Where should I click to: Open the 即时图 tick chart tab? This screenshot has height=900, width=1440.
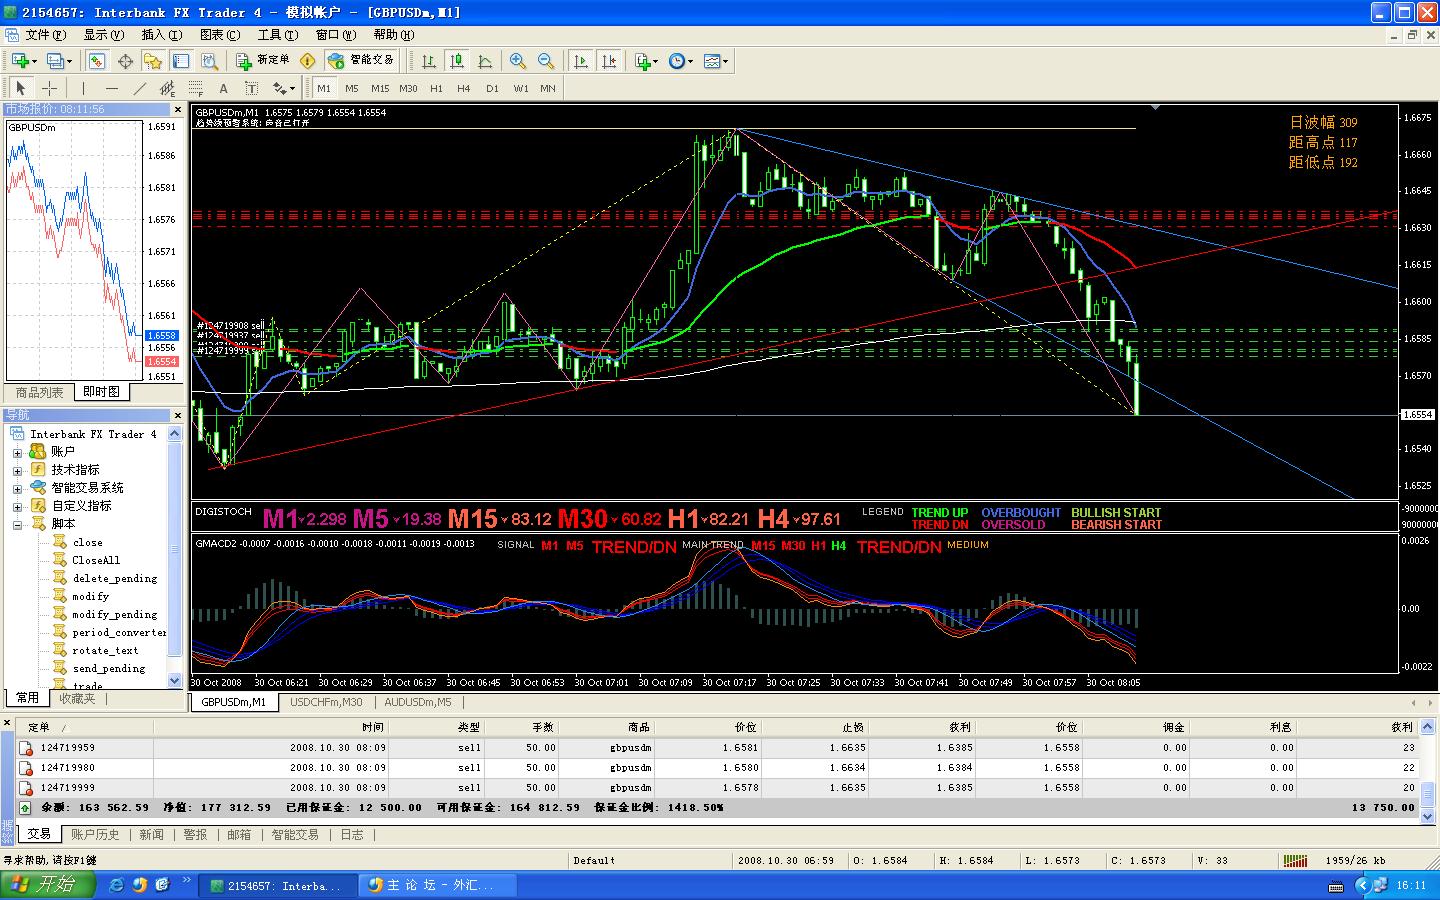(x=101, y=392)
